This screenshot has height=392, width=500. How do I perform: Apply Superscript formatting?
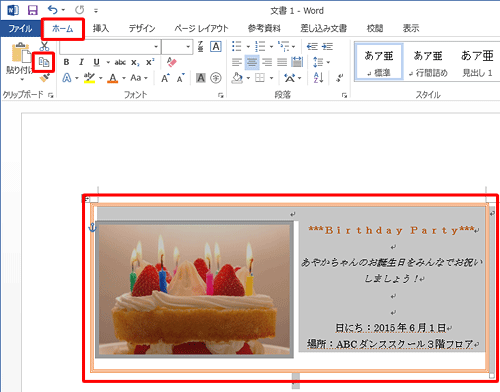[150, 62]
